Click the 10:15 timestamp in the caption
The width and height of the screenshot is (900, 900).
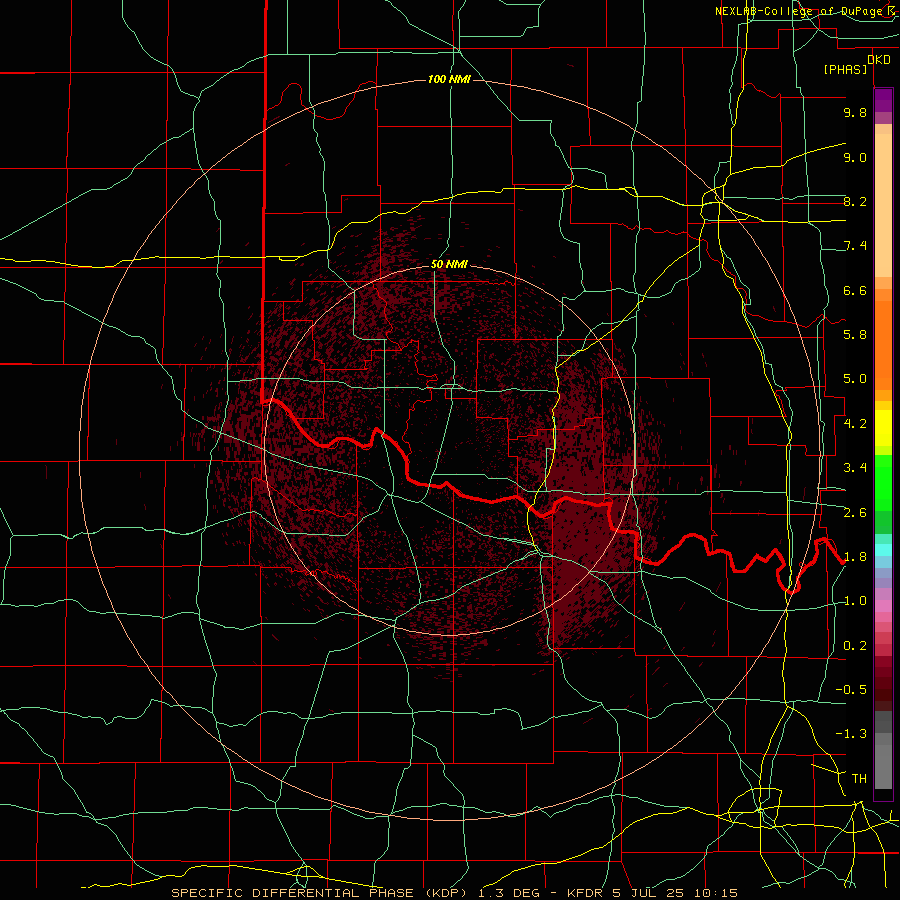715,893
